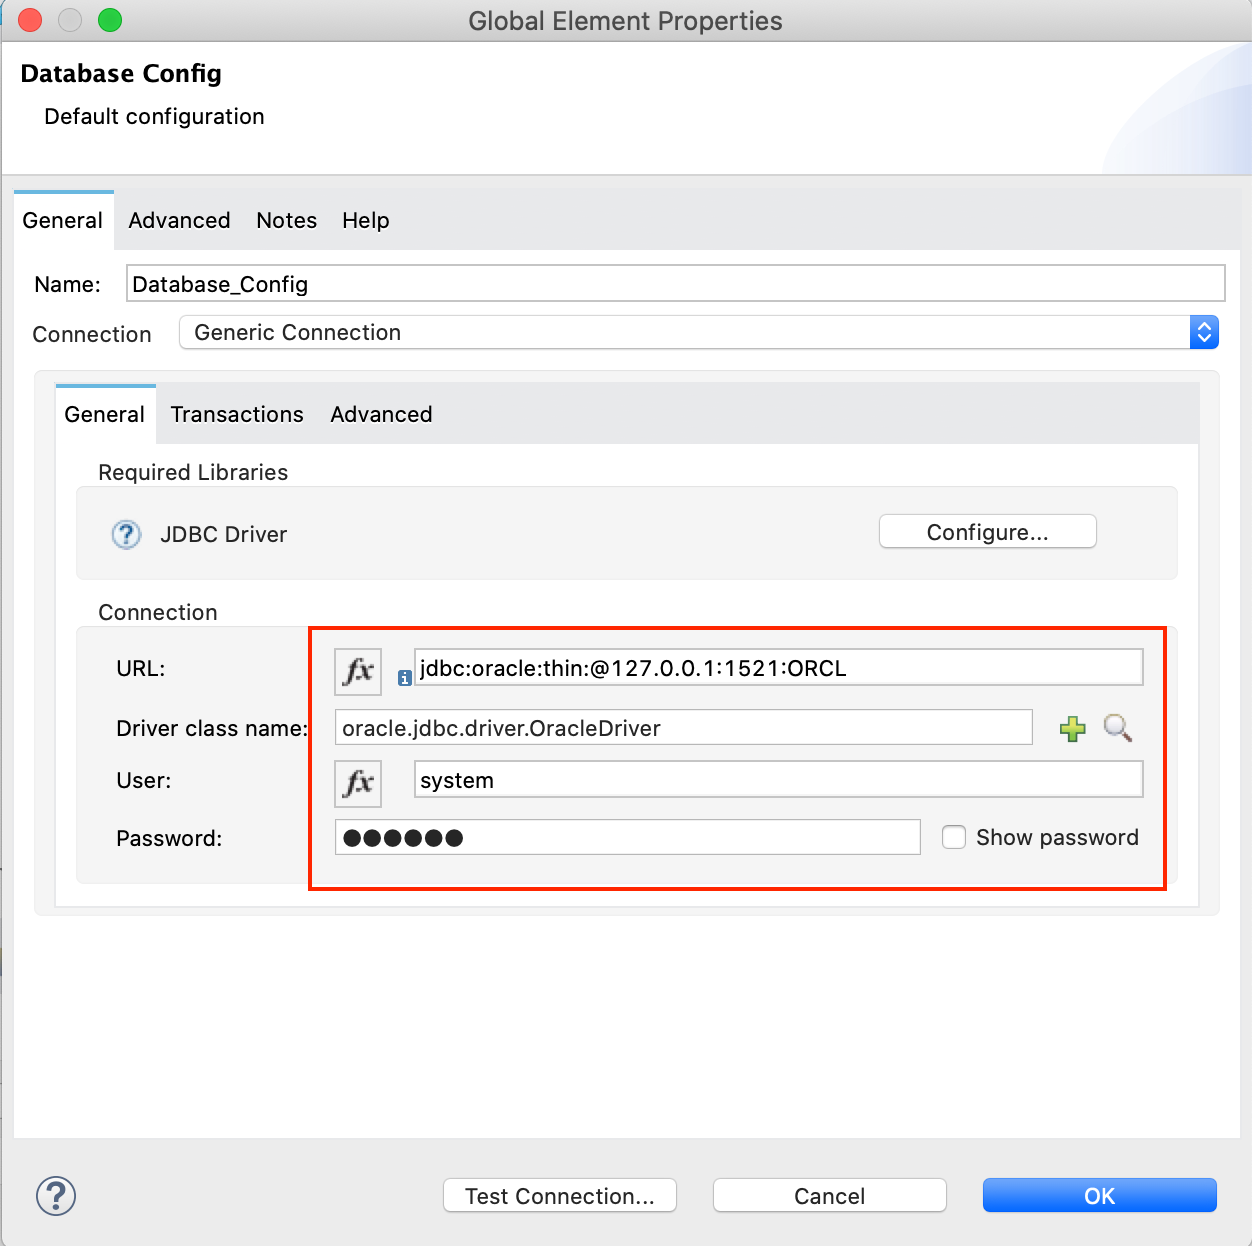Open the Notes tab

pyautogui.click(x=286, y=220)
